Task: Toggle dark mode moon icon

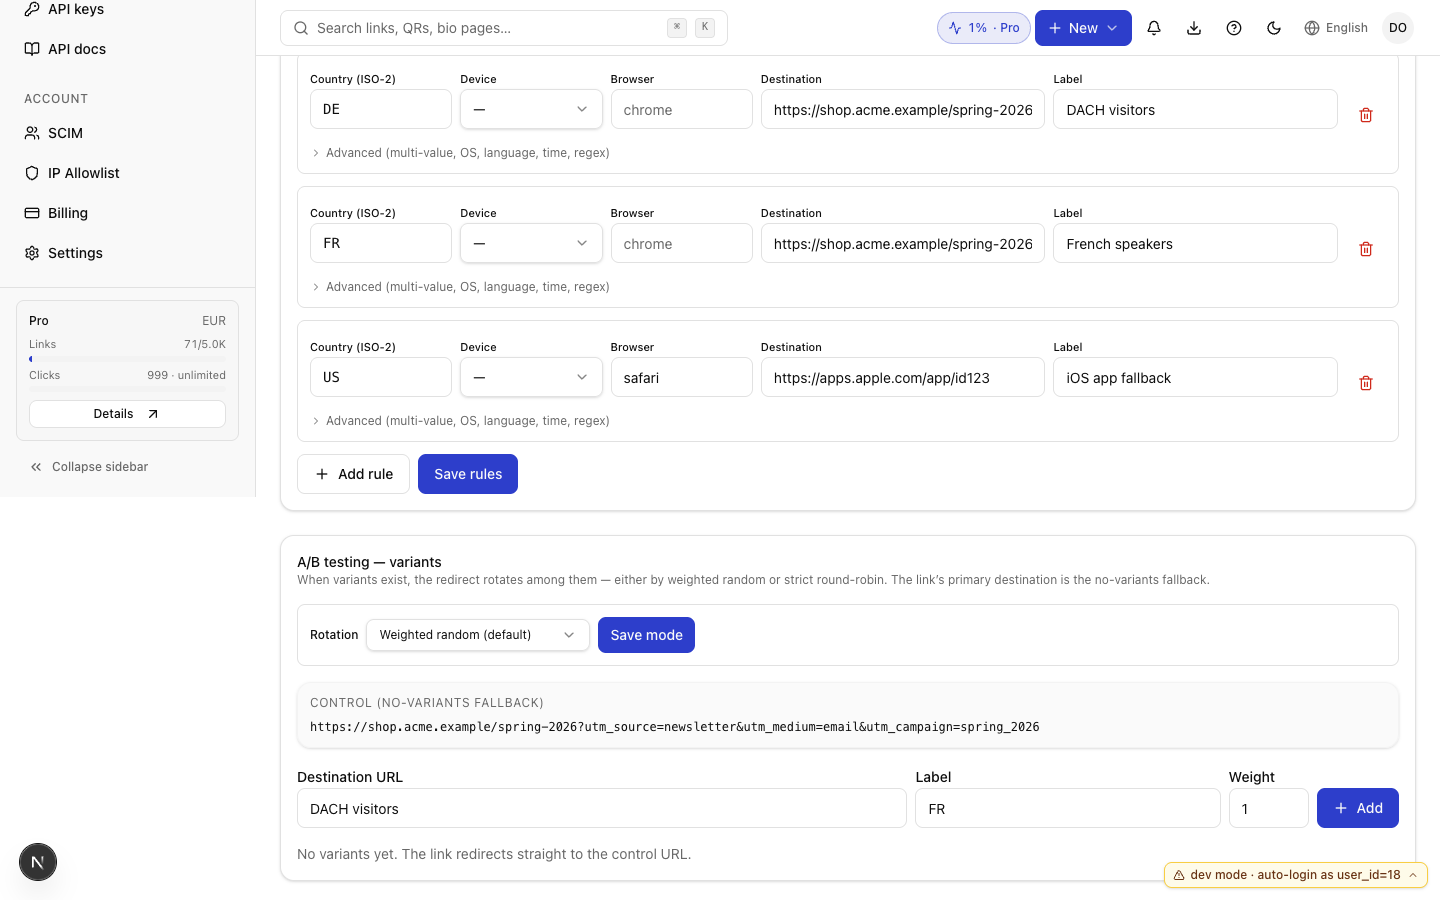Action: tap(1274, 28)
